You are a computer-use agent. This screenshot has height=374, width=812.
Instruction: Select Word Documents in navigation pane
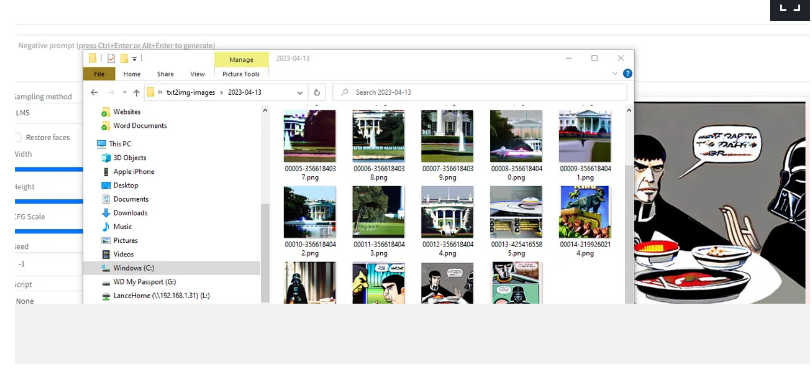[x=140, y=125]
